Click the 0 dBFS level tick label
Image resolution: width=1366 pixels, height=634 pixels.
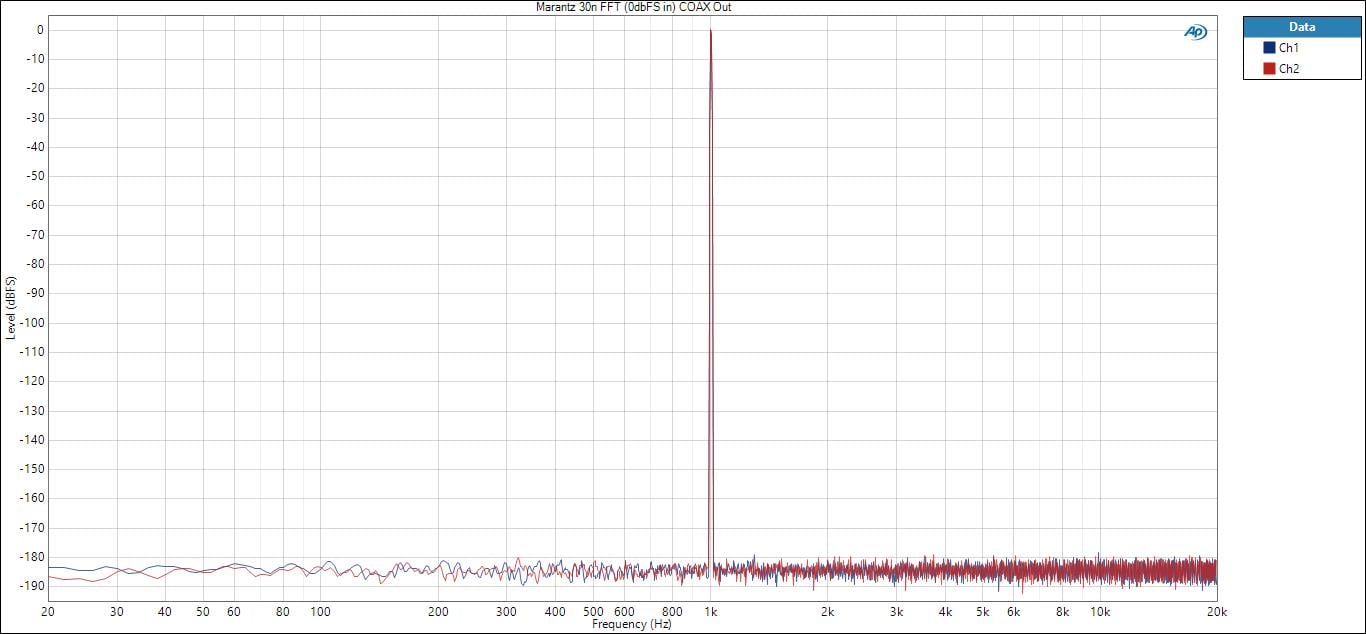[x=40, y=30]
